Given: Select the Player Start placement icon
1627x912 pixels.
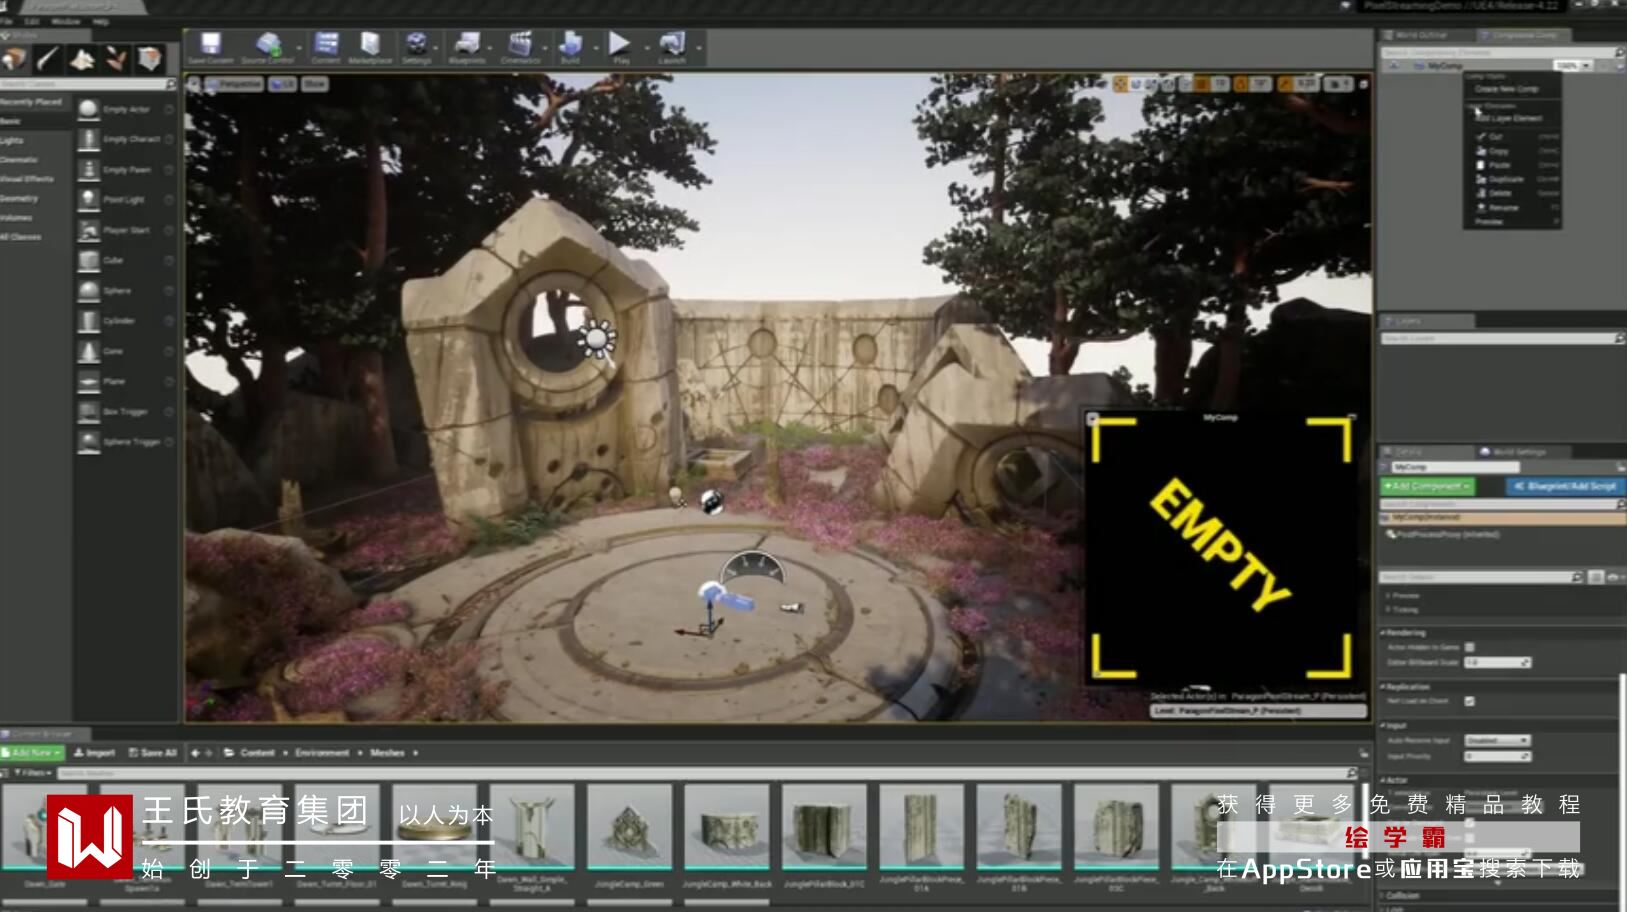Looking at the screenshot, I should tap(89, 230).
